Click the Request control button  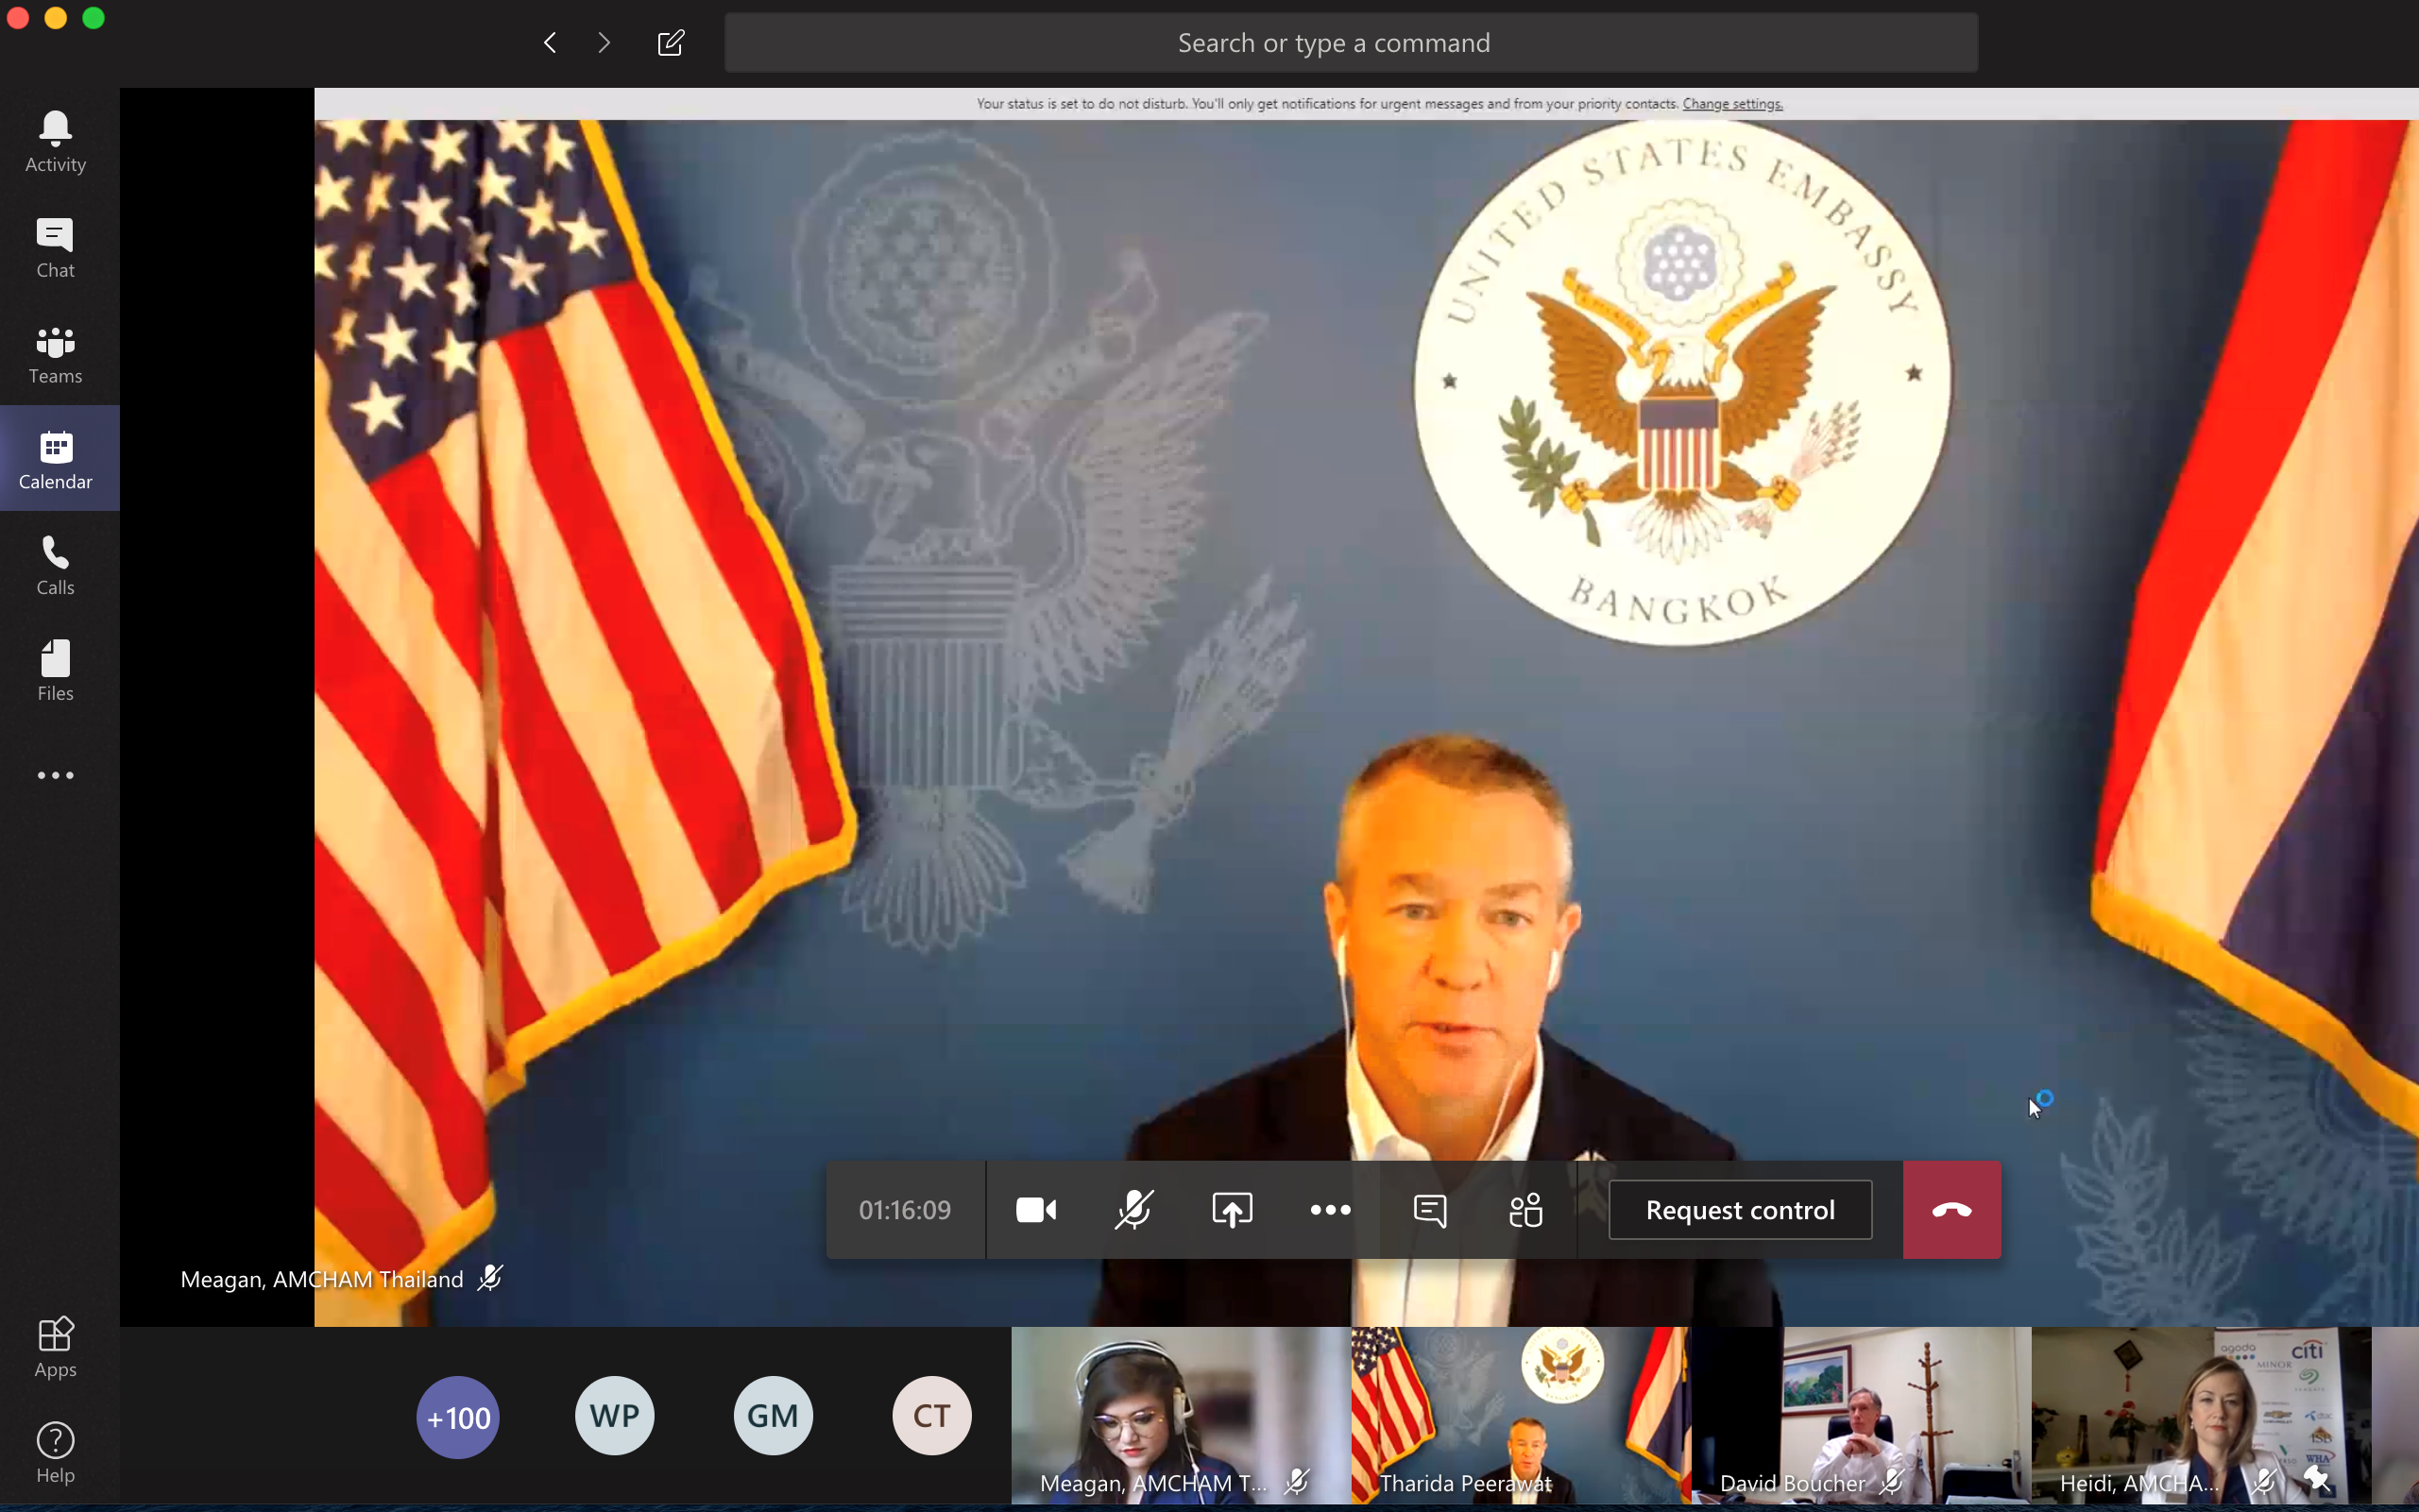1740,1210
